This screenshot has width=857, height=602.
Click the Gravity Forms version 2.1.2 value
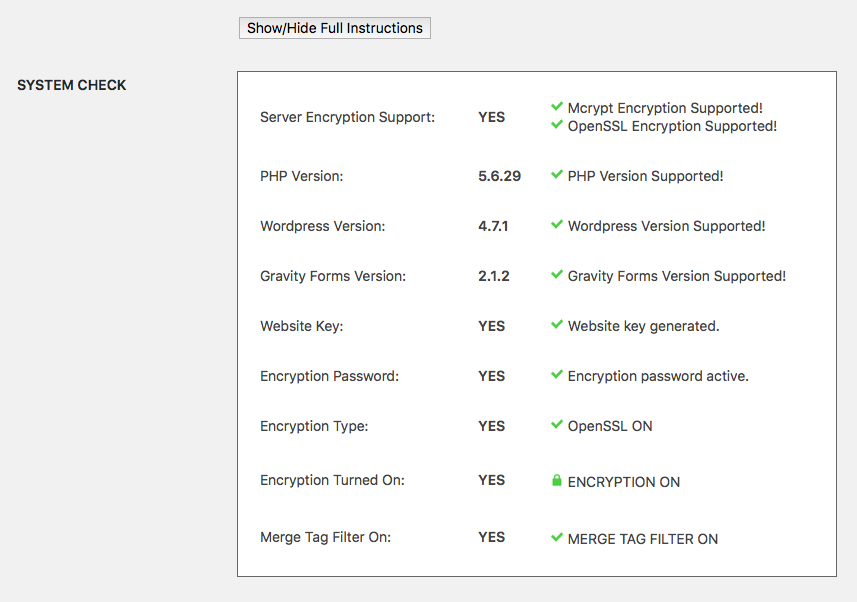(493, 275)
